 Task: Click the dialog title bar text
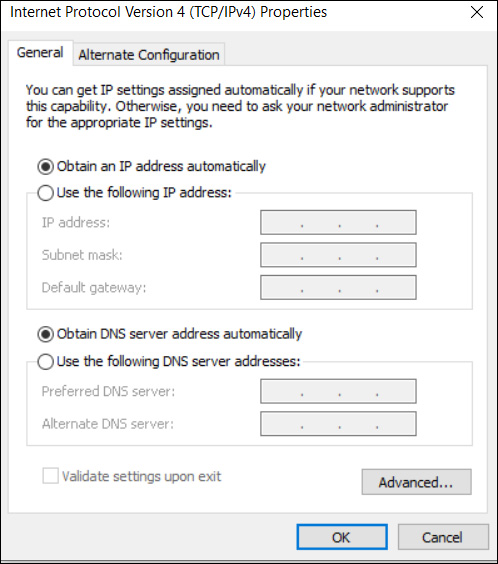tap(169, 12)
